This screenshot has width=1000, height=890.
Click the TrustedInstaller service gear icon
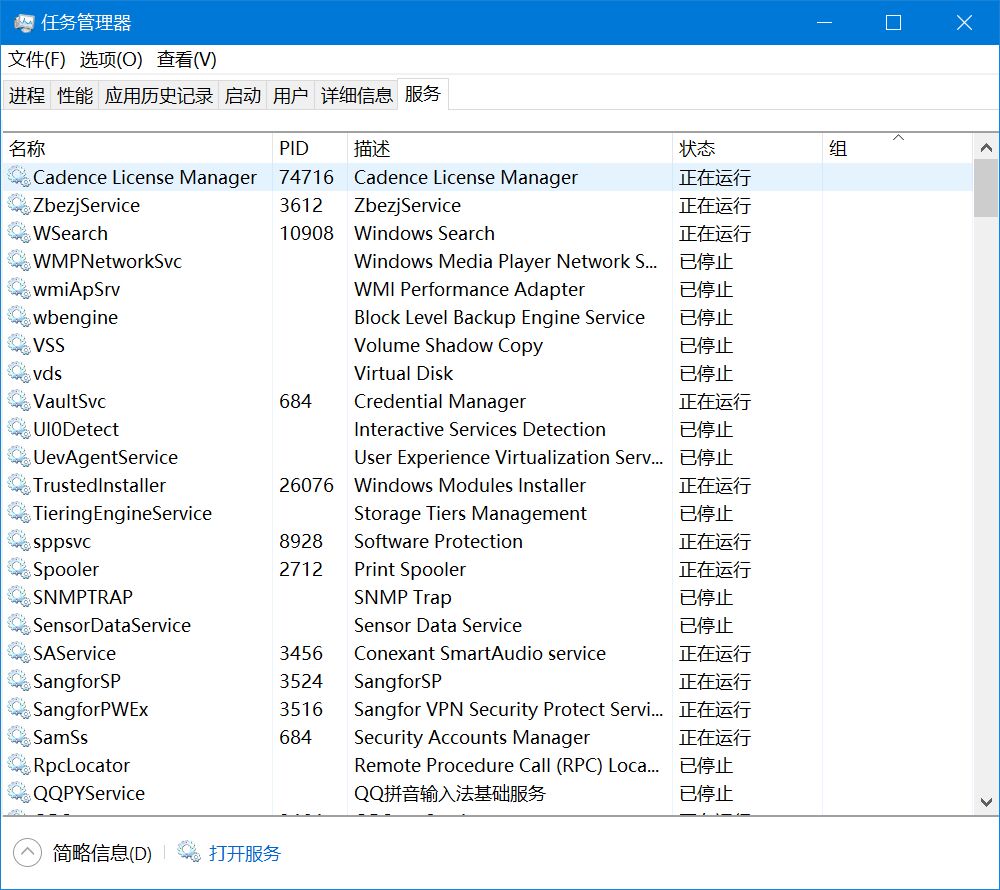pos(18,485)
